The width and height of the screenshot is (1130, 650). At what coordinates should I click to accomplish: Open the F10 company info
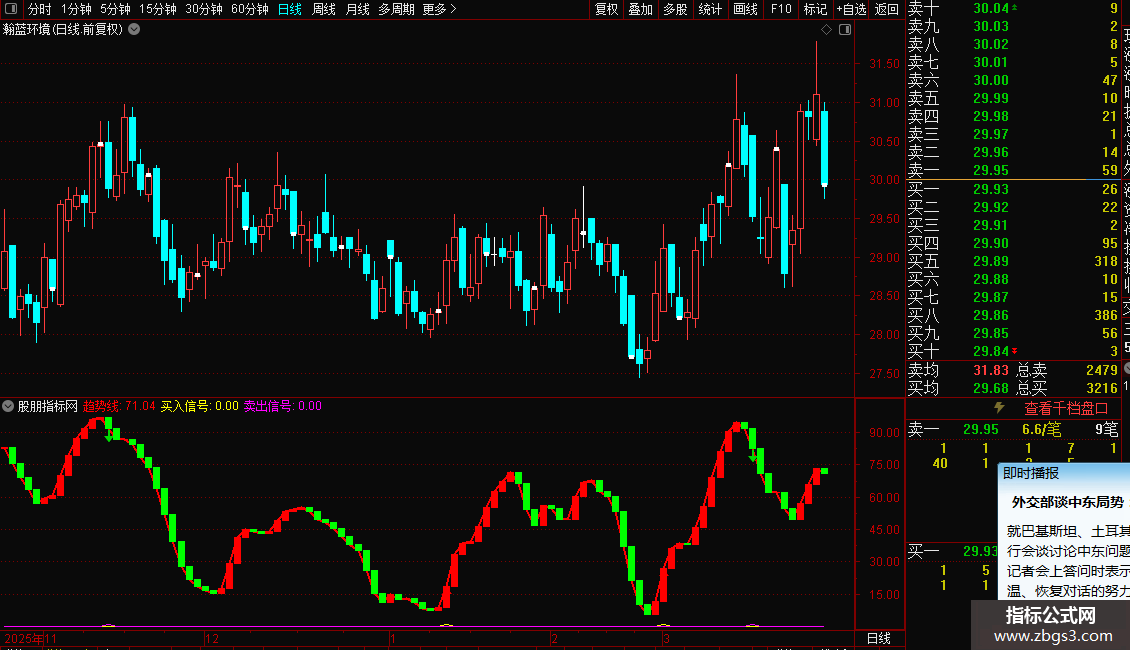tap(780, 9)
